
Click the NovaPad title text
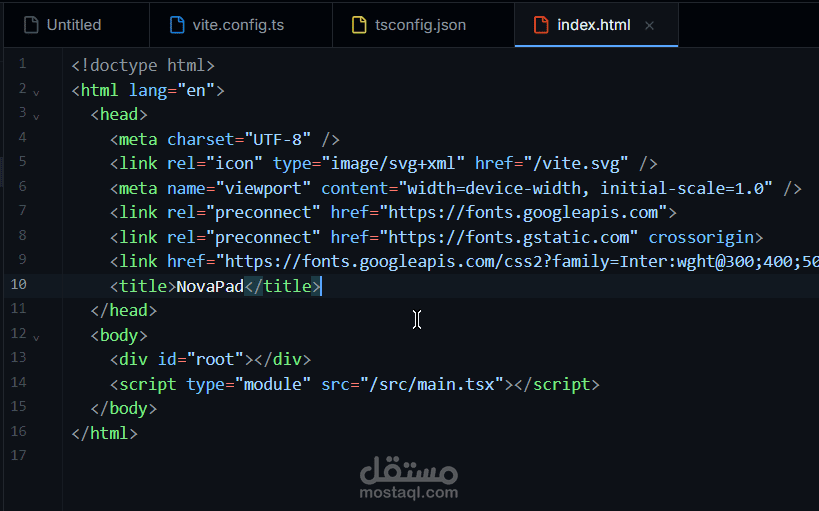210,286
